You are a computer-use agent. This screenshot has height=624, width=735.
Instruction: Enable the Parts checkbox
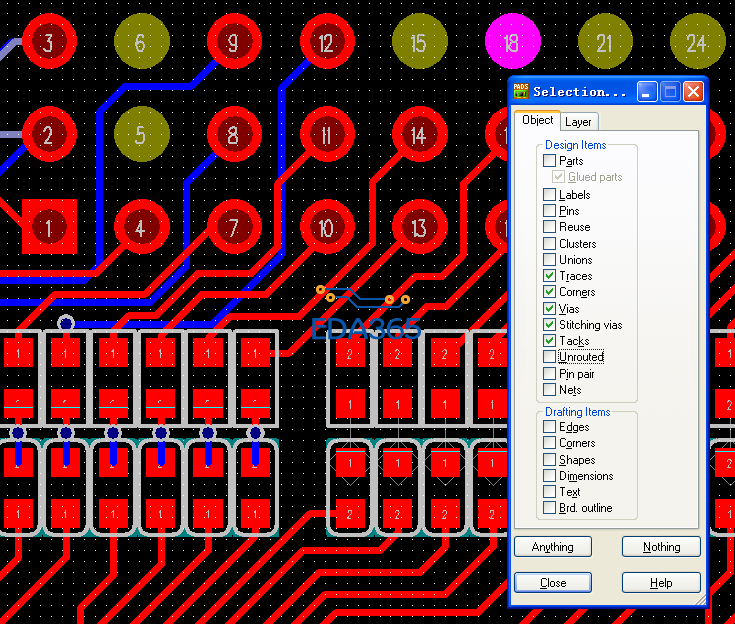coord(549,161)
